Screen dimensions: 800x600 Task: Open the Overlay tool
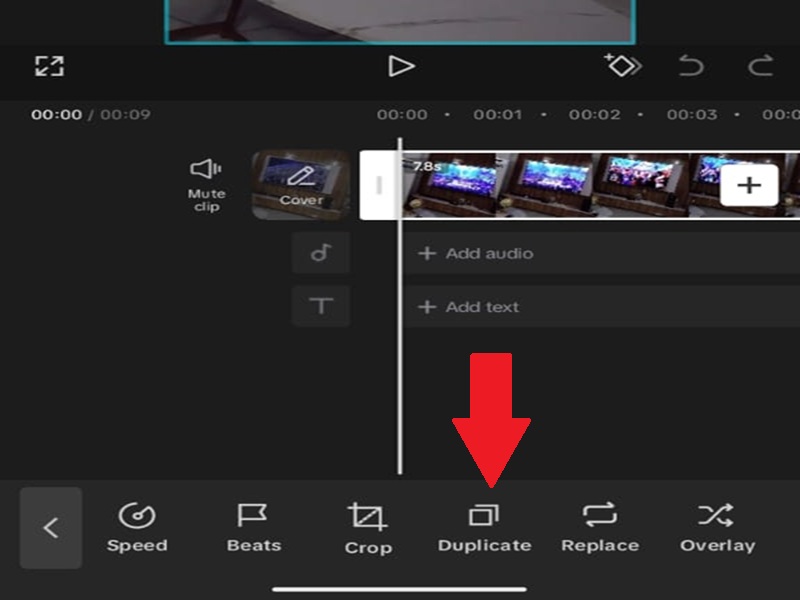pos(716,528)
